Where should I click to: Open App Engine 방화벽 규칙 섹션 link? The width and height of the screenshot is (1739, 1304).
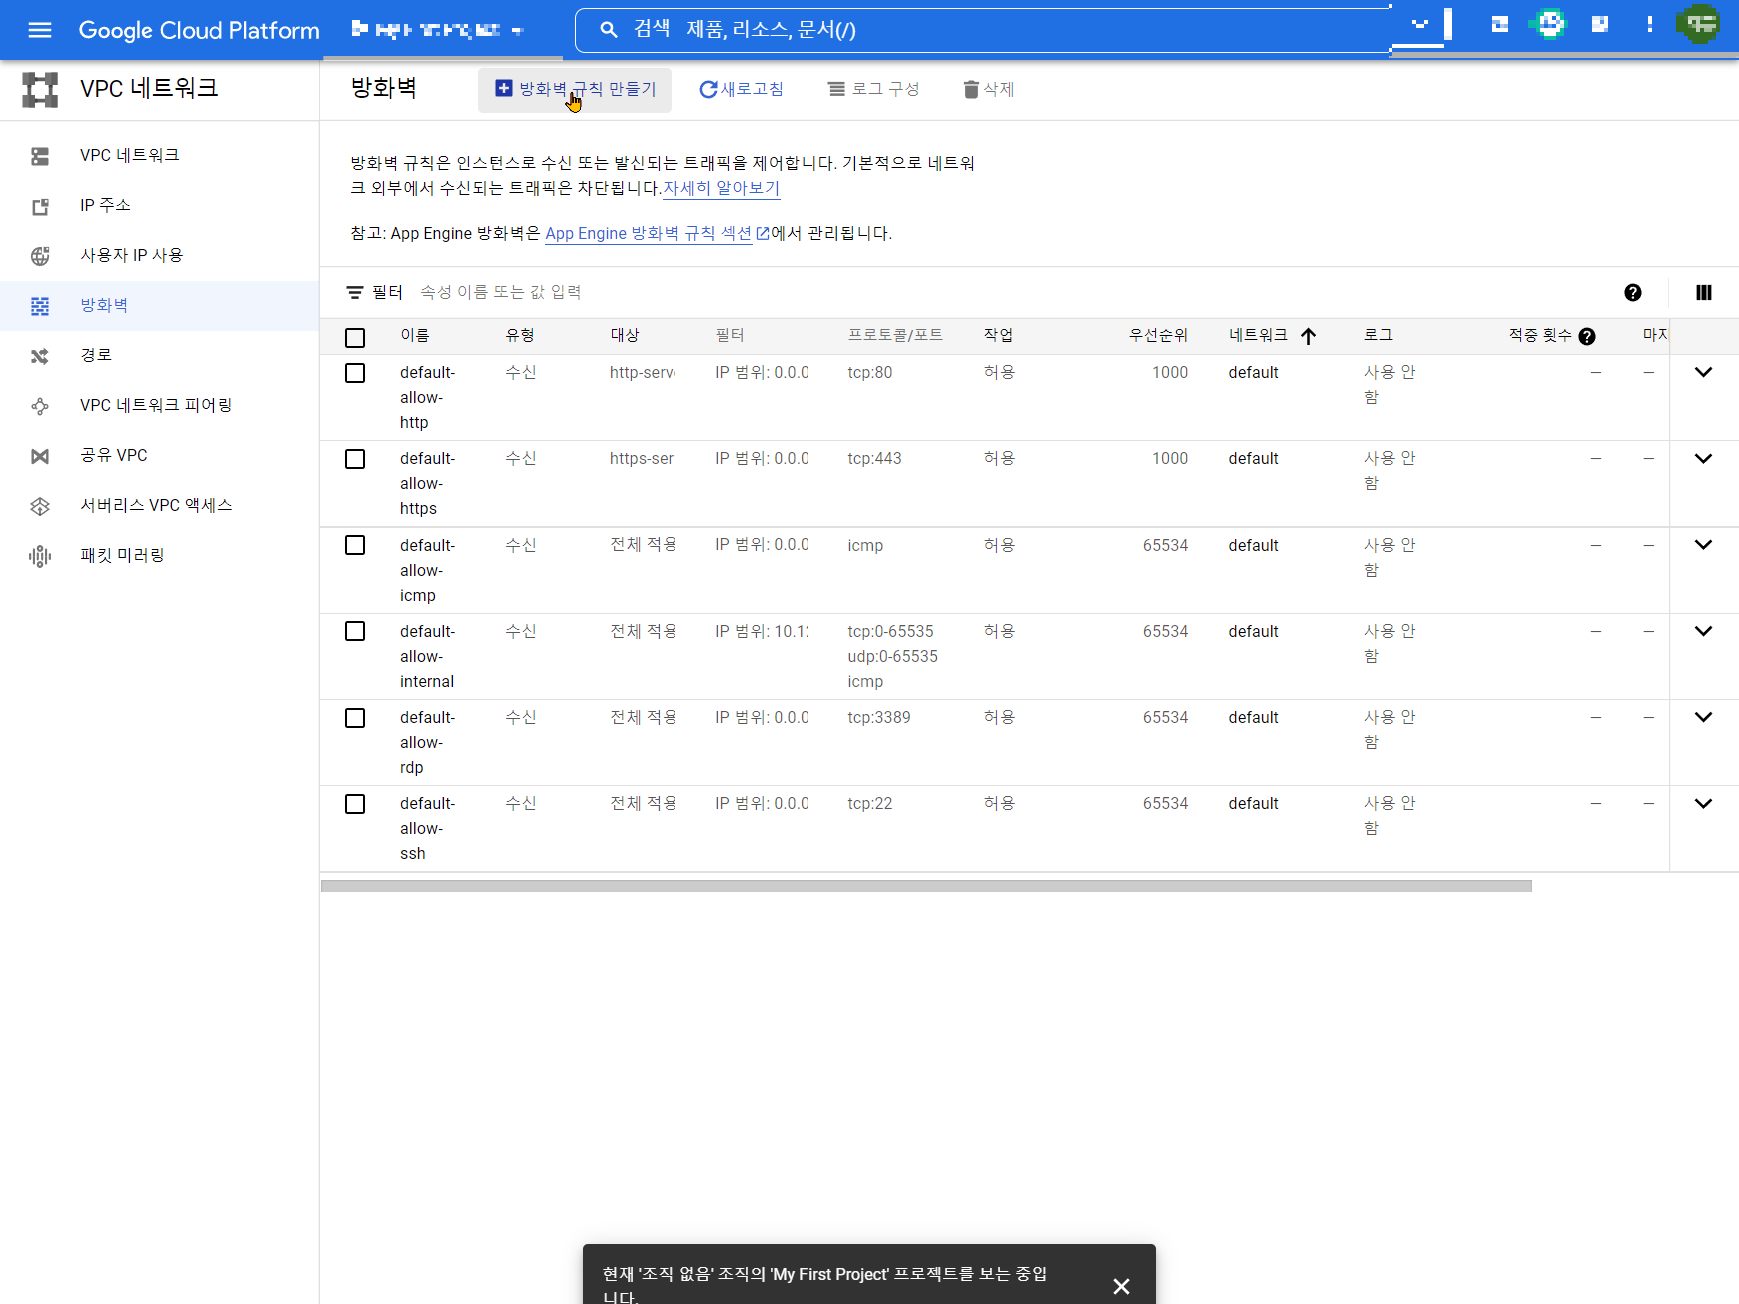tap(649, 233)
